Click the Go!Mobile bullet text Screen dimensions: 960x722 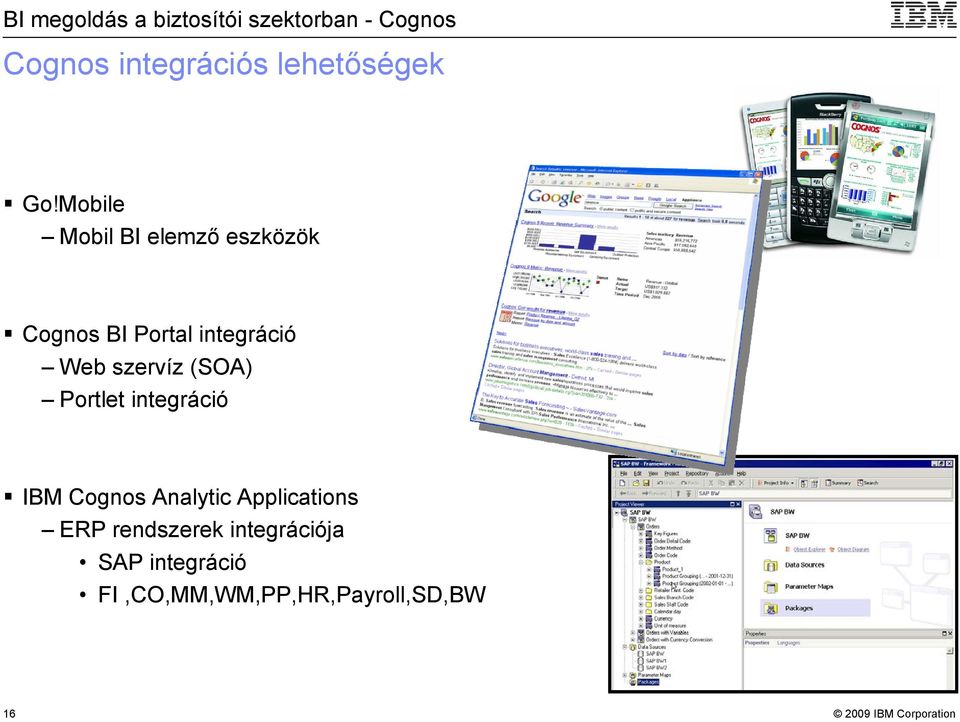[x=73, y=204]
